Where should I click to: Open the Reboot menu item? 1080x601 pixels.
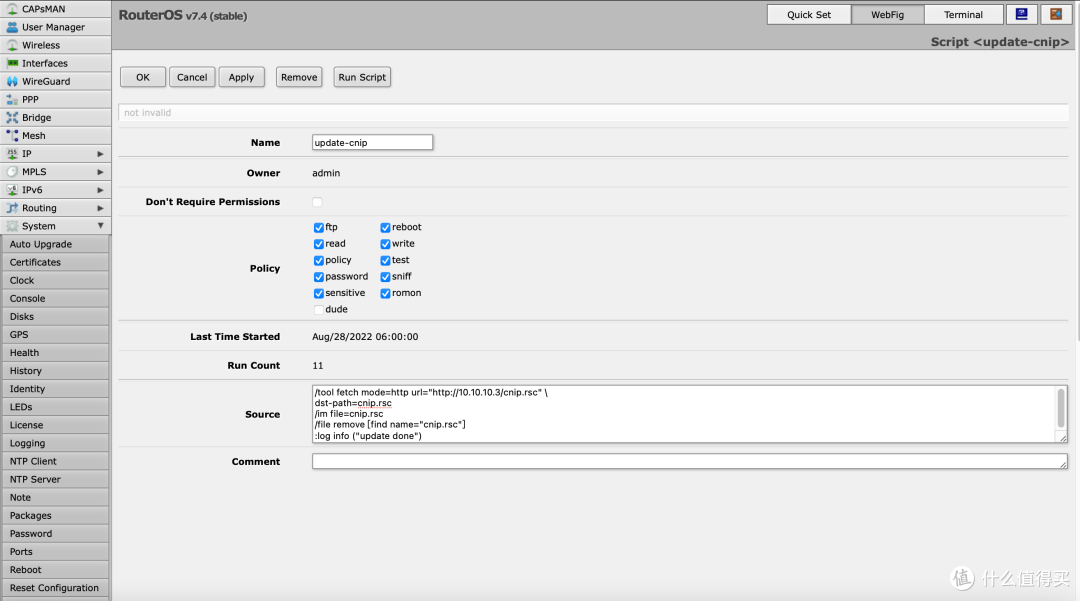pyautogui.click(x=55, y=570)
